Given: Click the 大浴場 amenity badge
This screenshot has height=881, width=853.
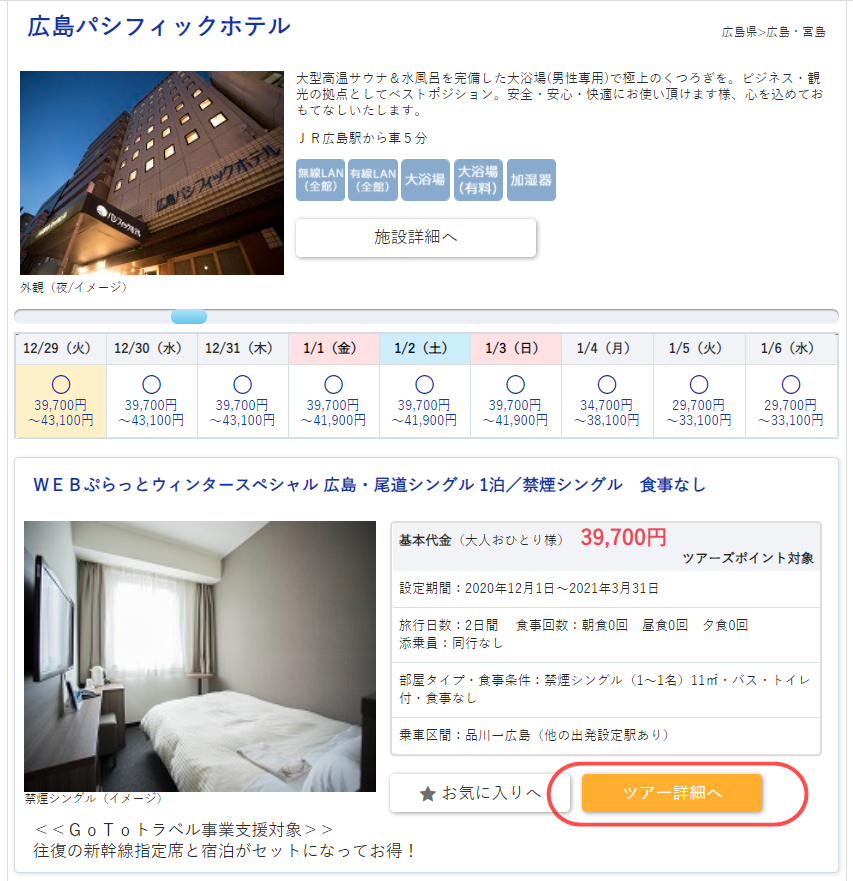Looking at the screenshot, I should pos(425,180).
